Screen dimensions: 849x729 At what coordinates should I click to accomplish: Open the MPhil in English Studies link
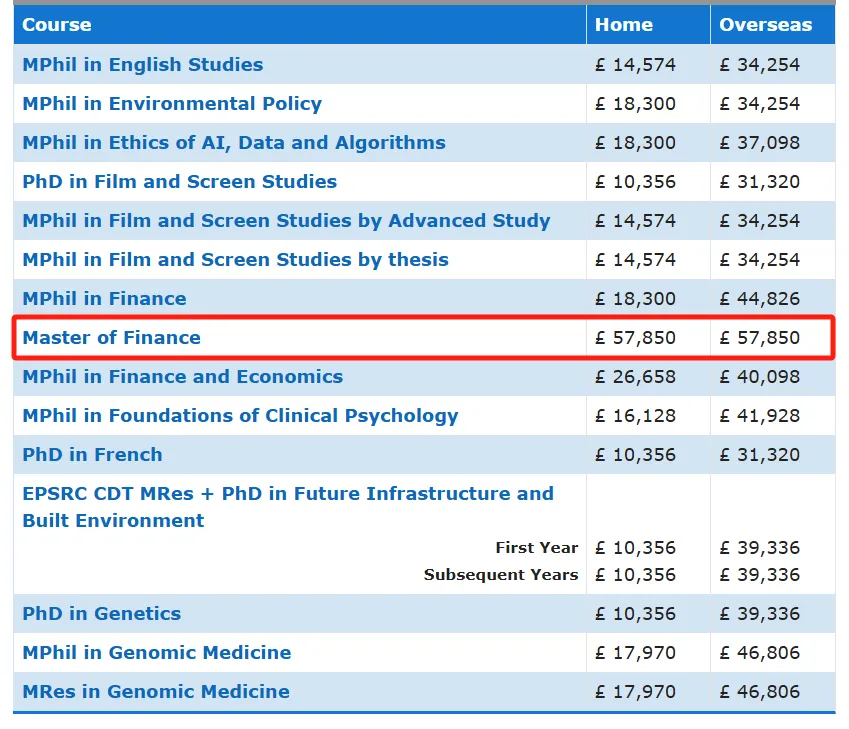[143, 65]
